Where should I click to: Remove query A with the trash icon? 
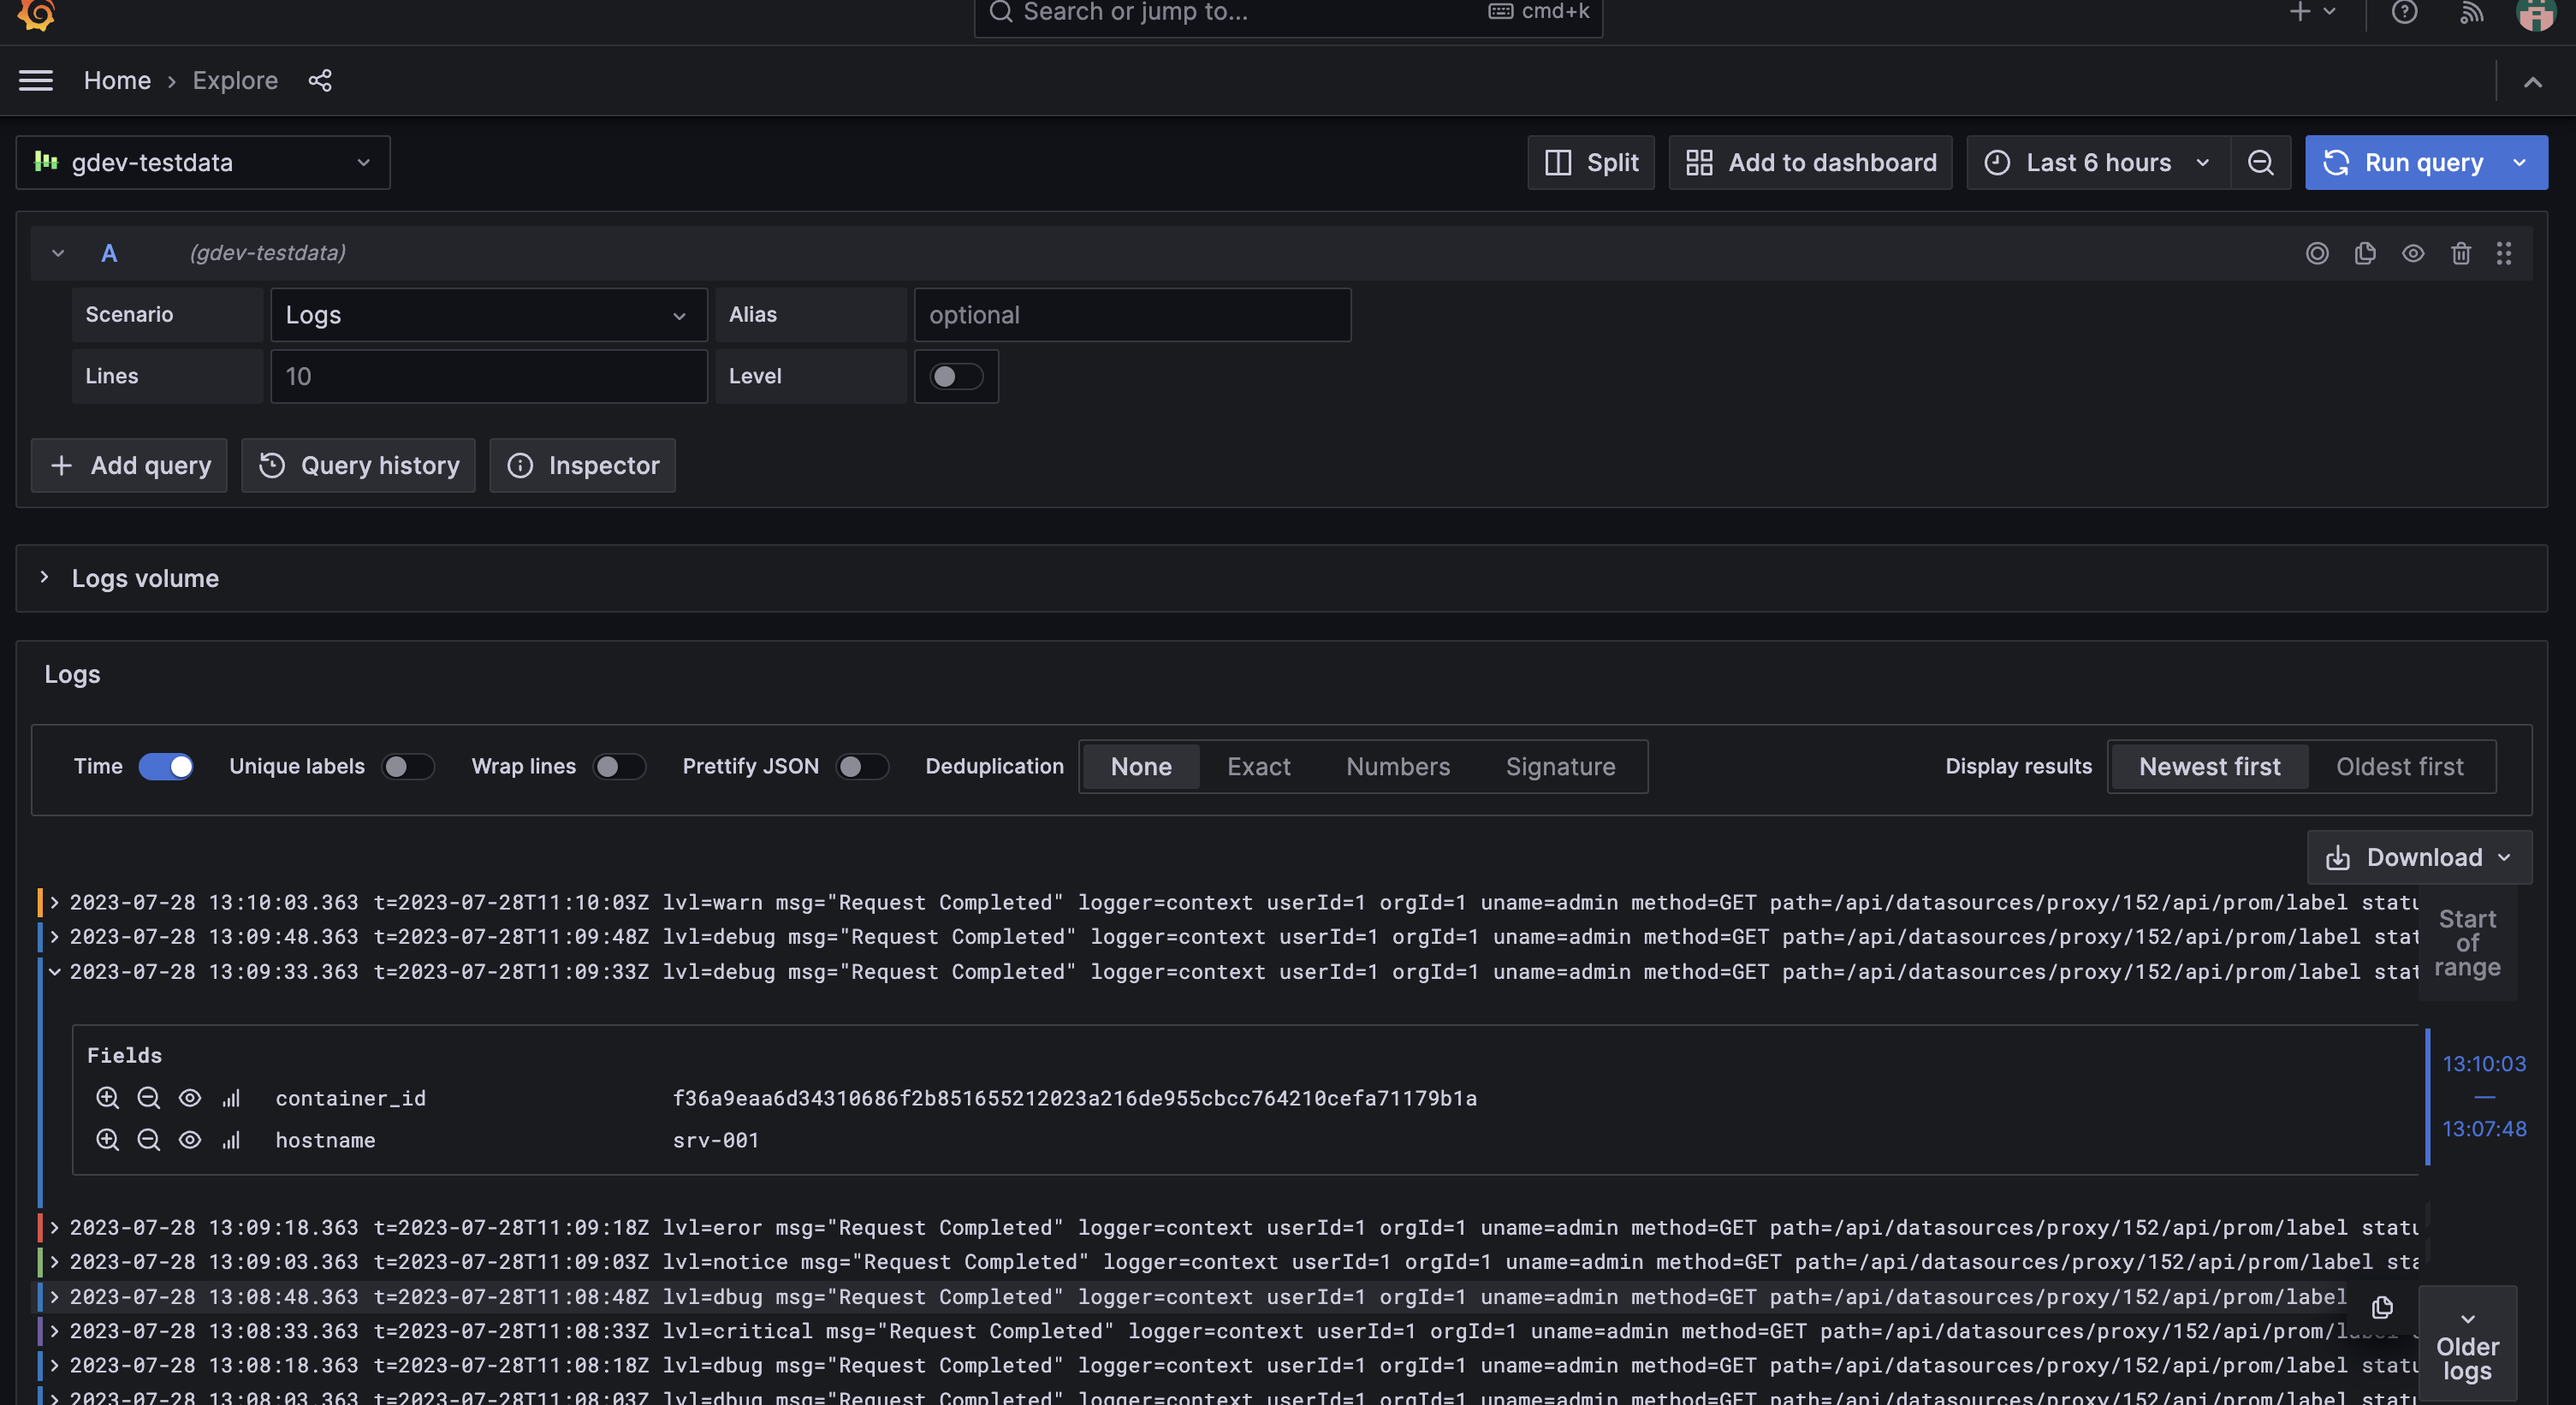point(2461,253)
